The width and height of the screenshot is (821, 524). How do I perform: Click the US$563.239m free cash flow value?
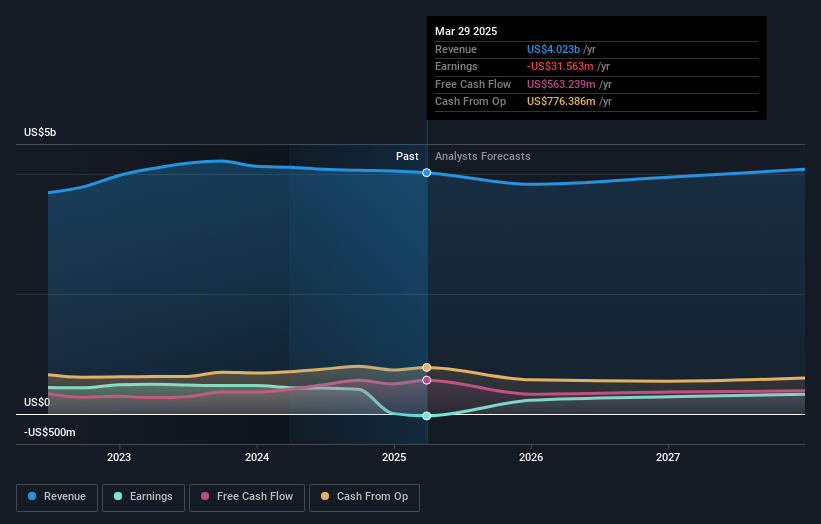pos(561,84)
